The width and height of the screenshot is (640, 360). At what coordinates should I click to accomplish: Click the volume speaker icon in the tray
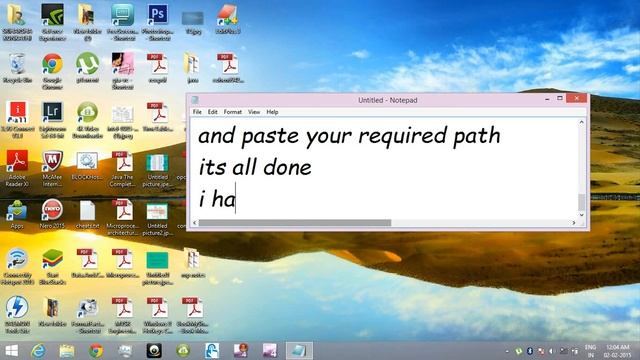[x=551, y=351]
